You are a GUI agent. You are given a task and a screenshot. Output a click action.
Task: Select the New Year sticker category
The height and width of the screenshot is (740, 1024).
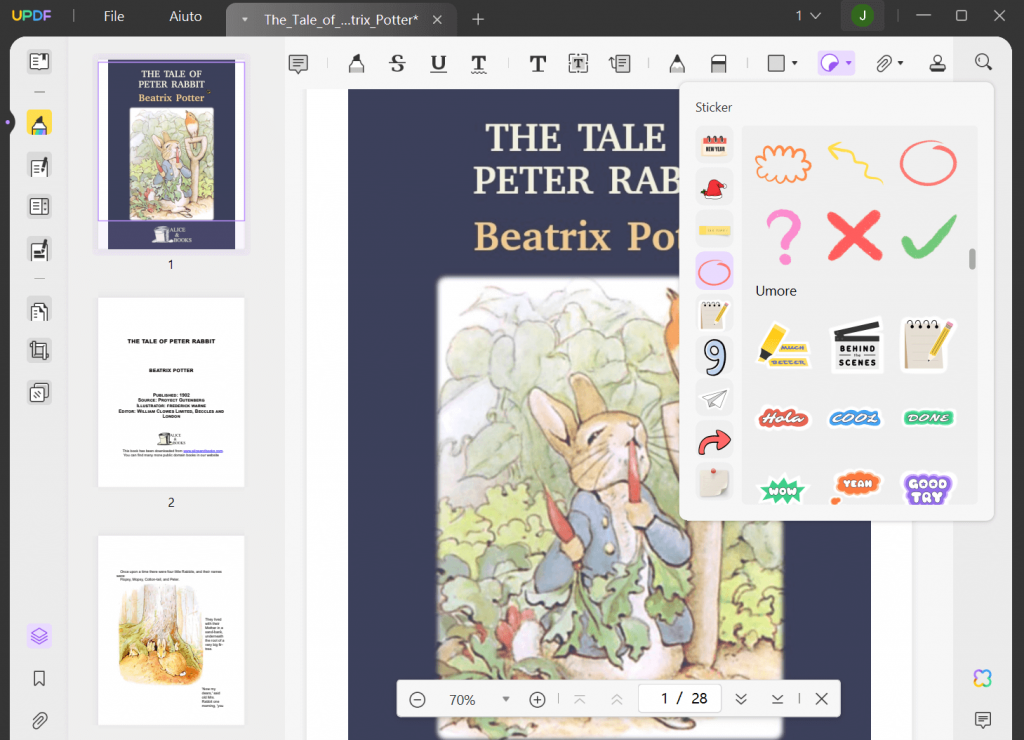tap(714, 145)
